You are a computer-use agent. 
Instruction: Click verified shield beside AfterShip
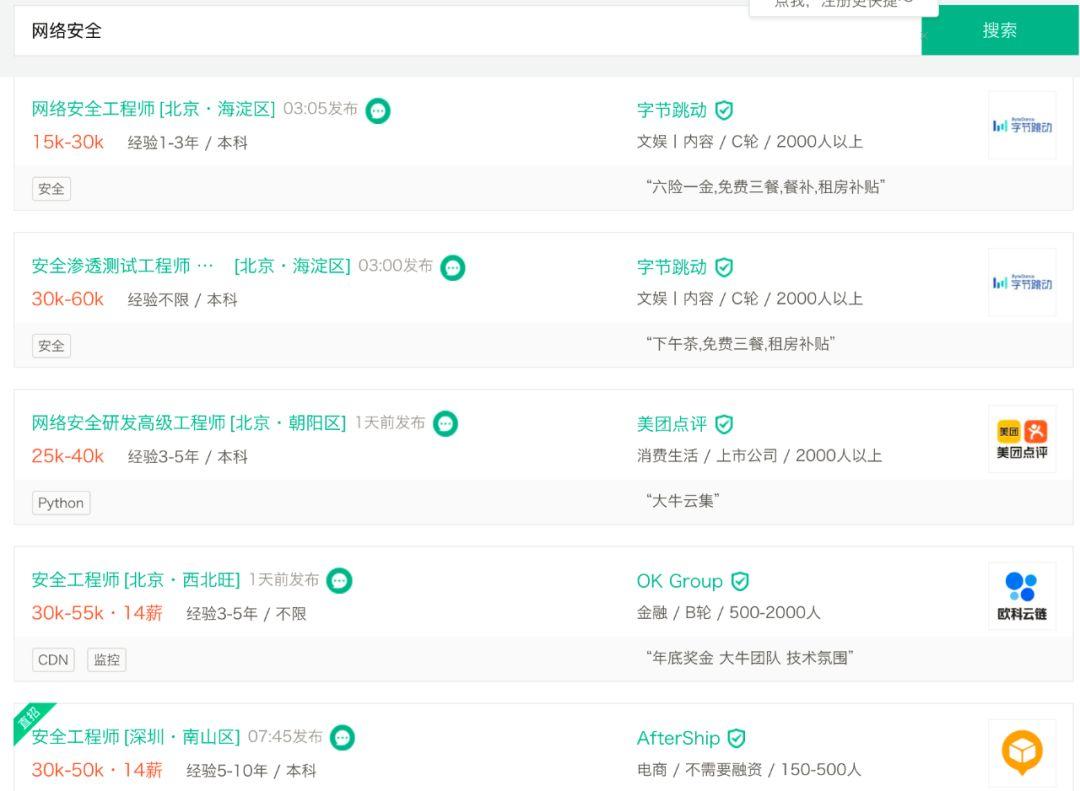pyautogui.click(x=736, y=739)
